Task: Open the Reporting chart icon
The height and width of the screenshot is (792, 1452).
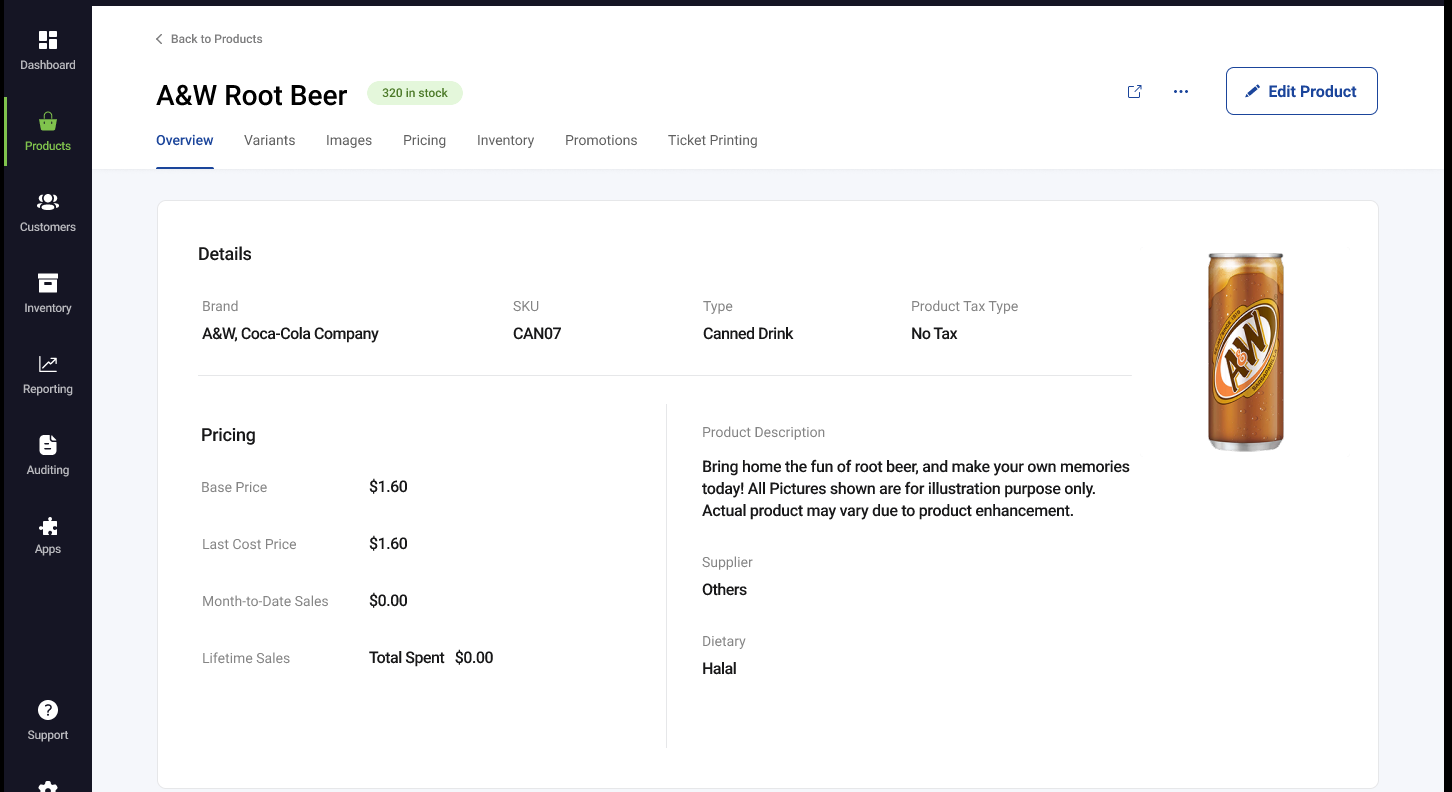Action: (48, 364)
